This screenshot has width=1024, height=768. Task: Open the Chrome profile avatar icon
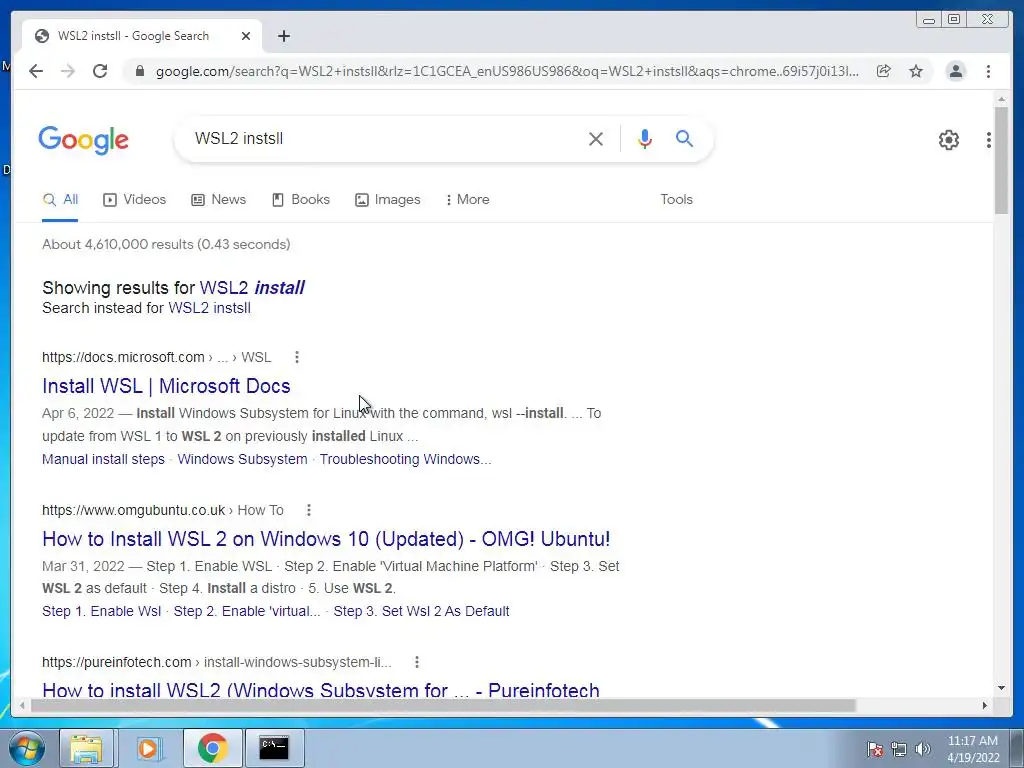pyautogui.click(x=955, y=71)
